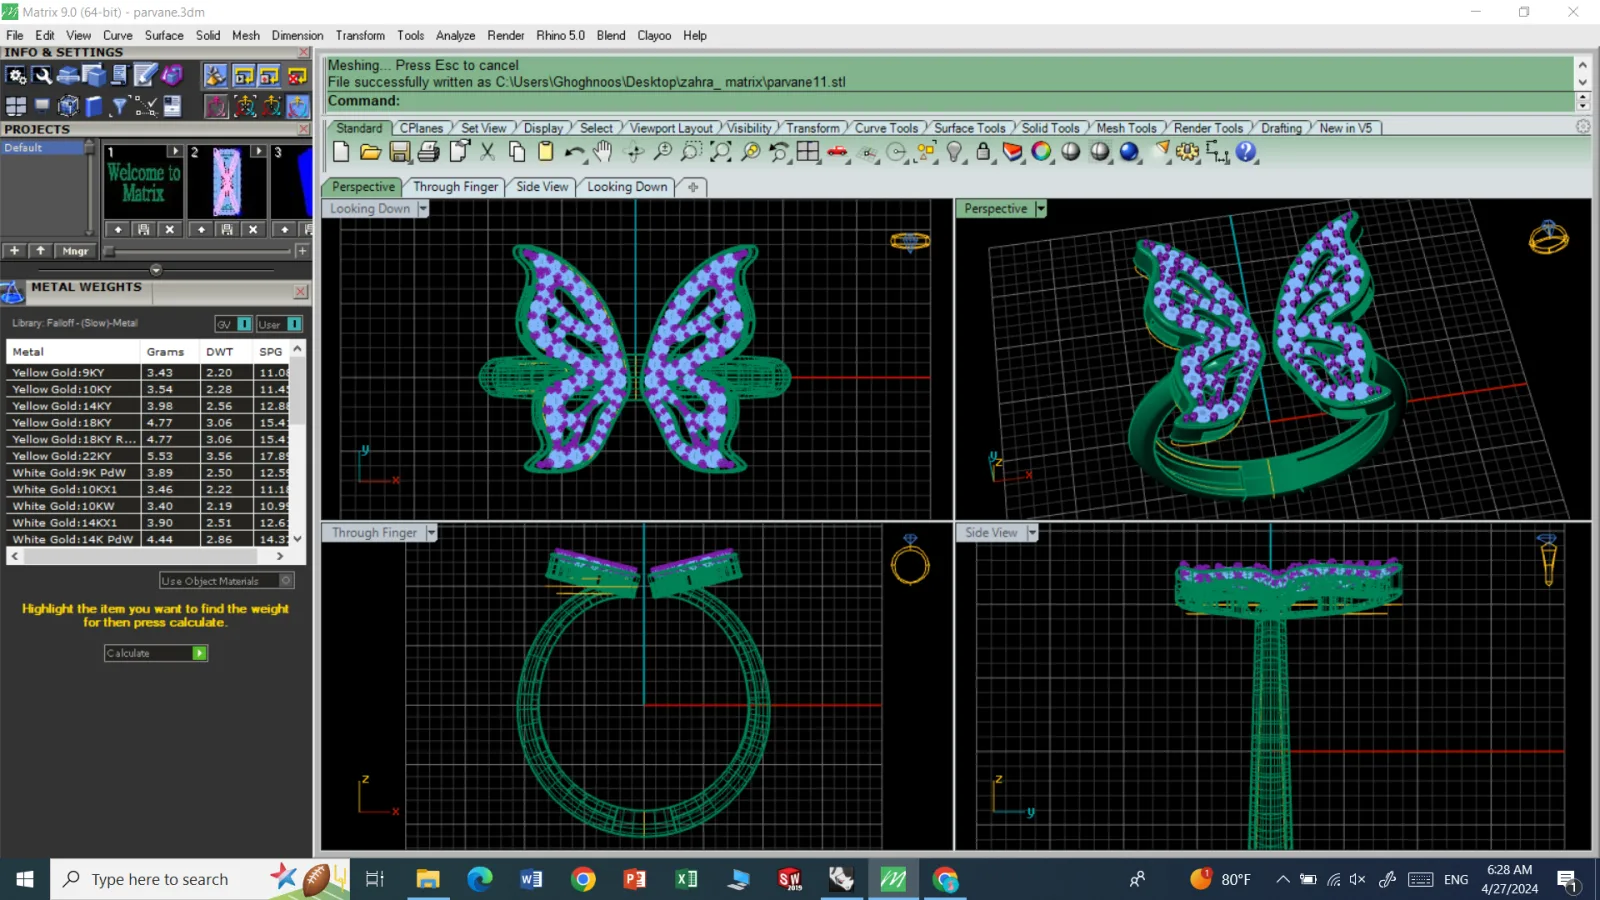Click the blue sphere Render icon

coord(1129,152)
